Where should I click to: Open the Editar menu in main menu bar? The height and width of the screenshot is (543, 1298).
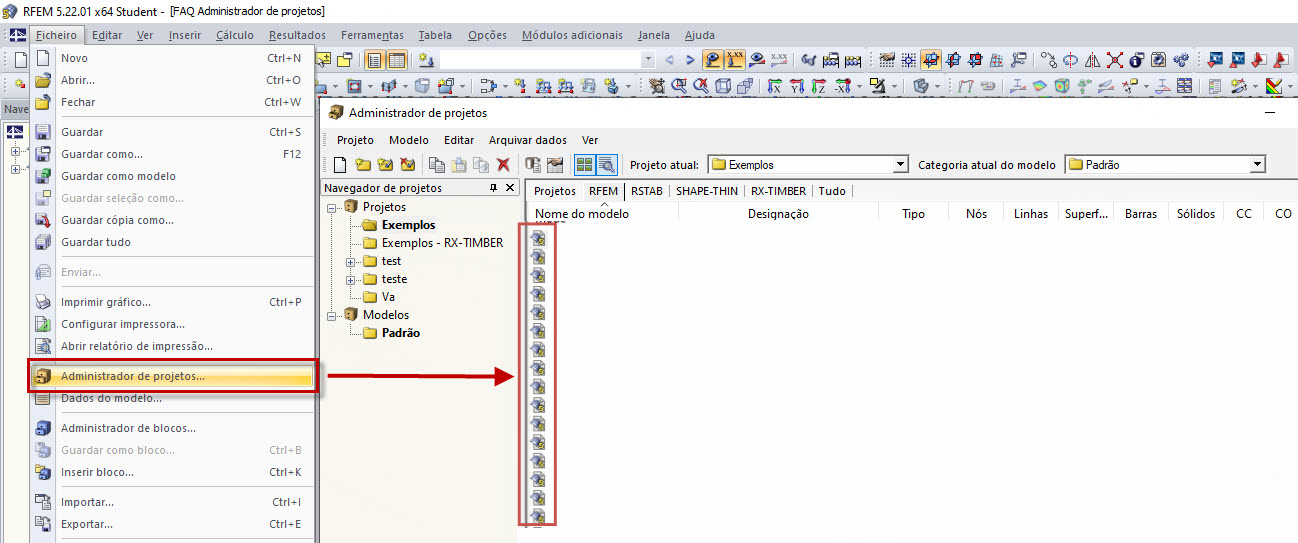(107, 35)
